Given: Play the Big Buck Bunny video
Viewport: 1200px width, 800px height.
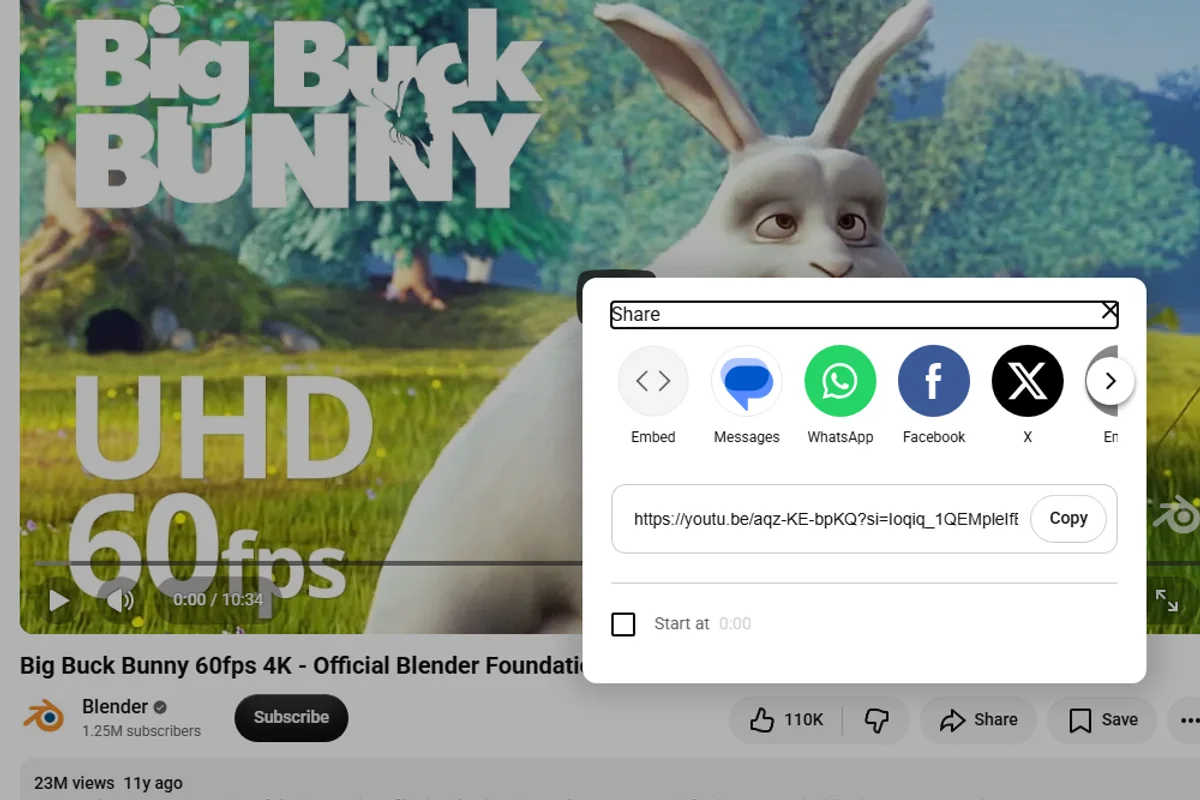Looking at the screenshot, I should (59, 600).
